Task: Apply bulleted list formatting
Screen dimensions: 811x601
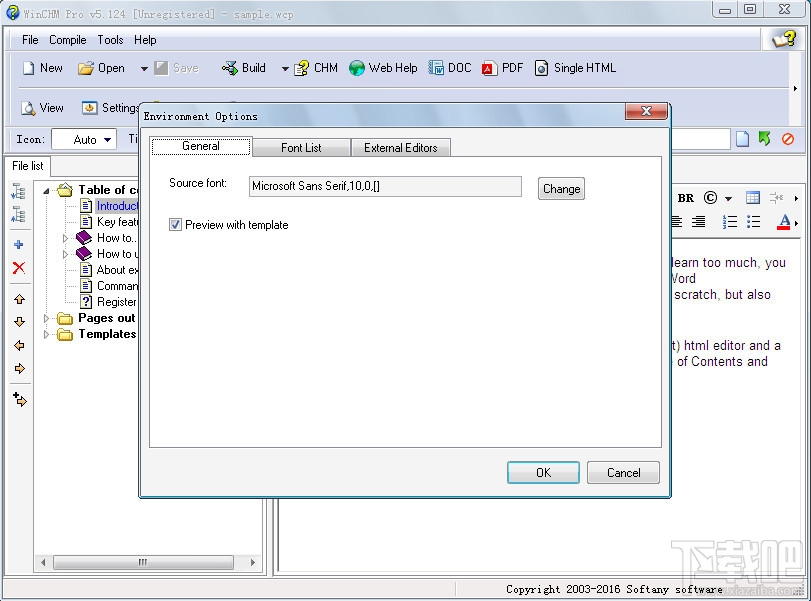Action: tap(754, 222)
